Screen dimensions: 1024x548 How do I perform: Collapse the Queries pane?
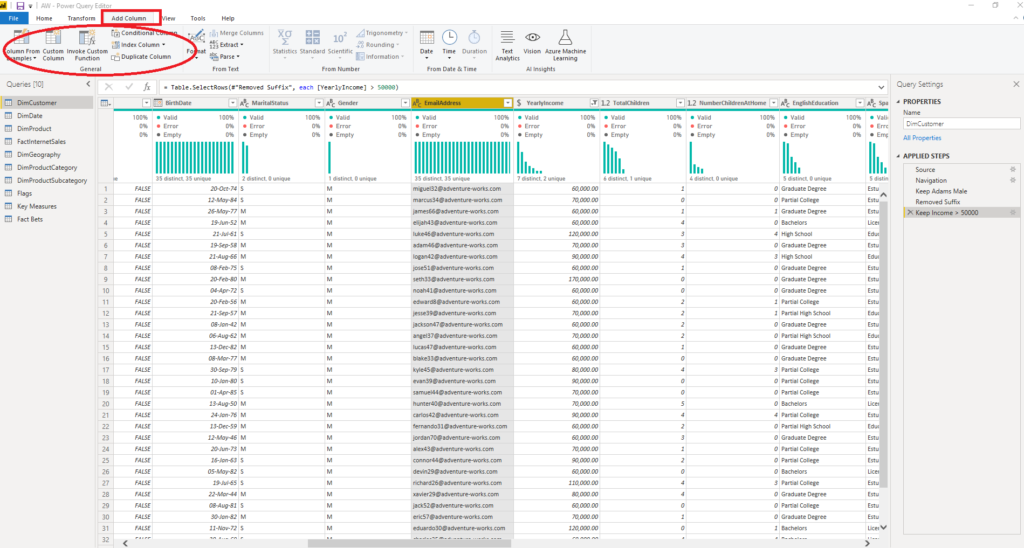pos(88,84)
